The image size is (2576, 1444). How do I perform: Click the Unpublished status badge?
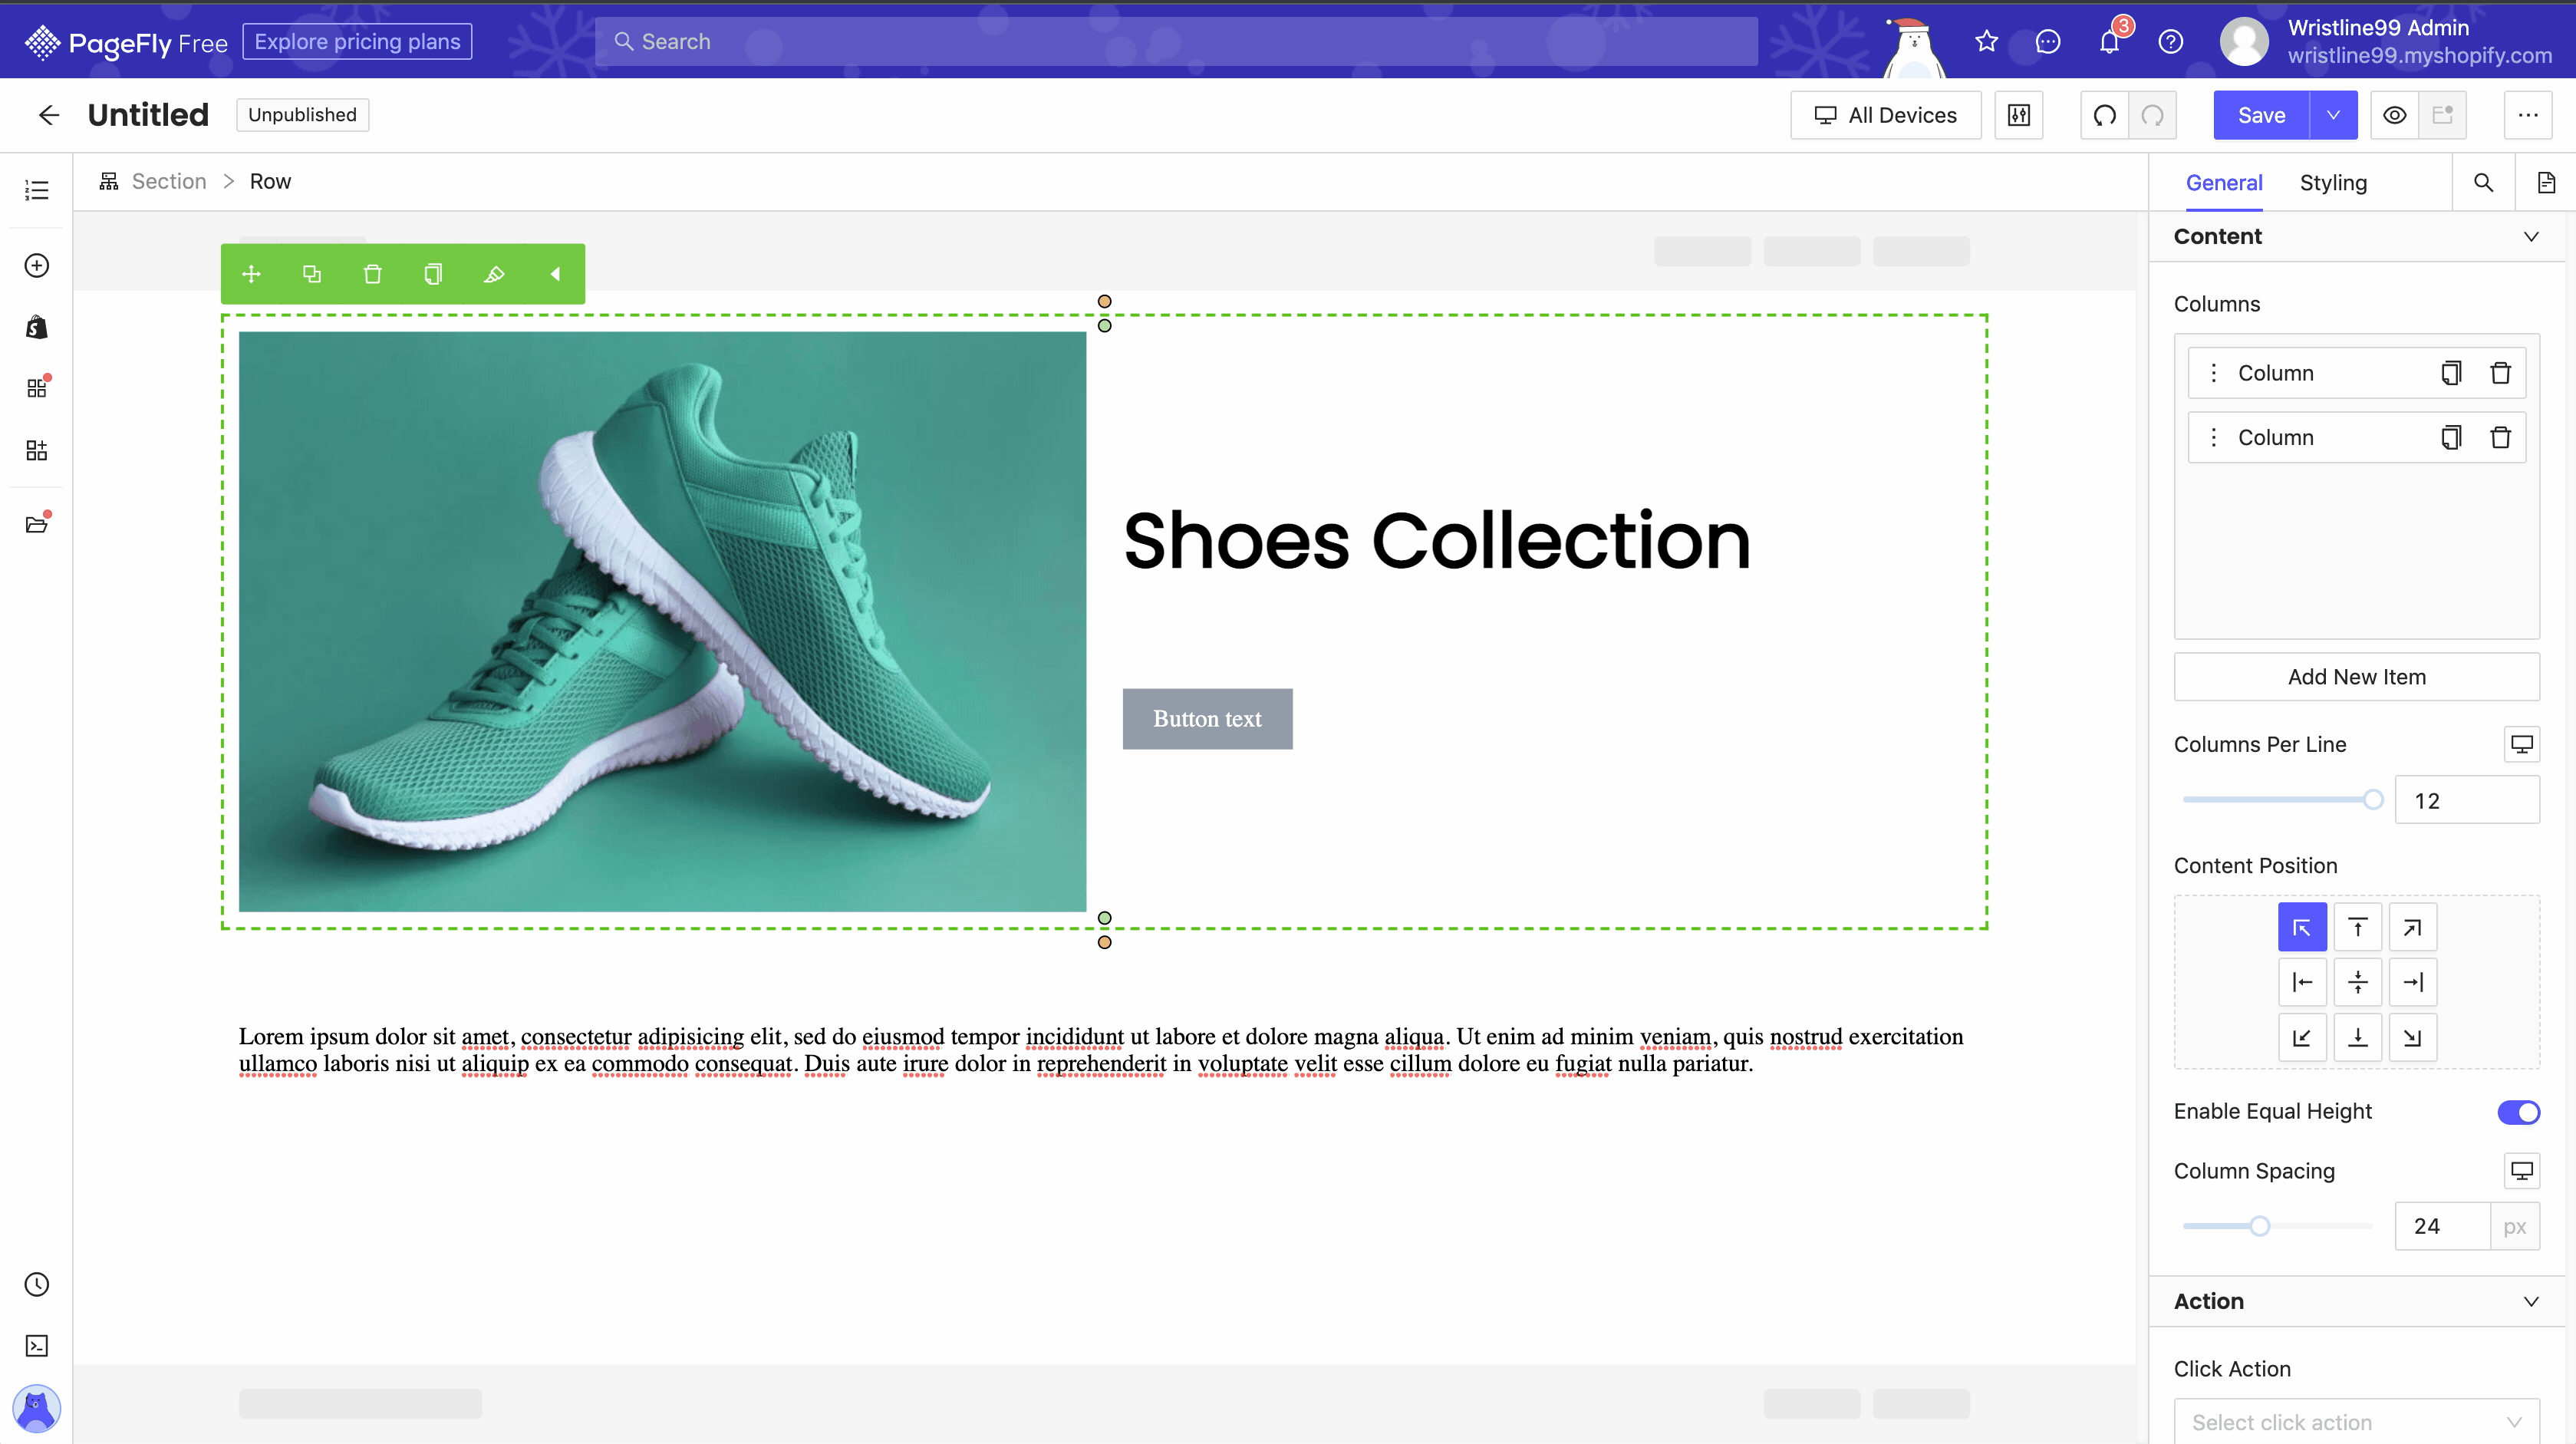pyautogui.click(x=302, y=115)
